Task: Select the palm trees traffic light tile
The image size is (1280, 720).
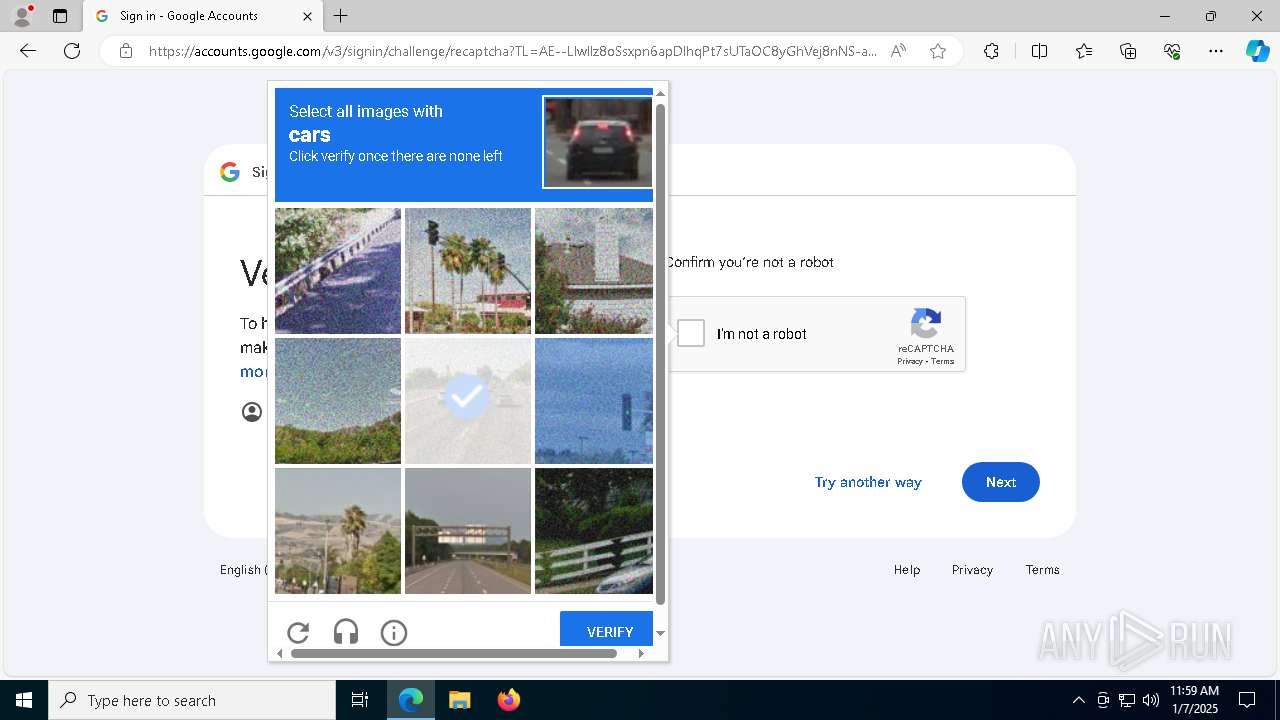Action: click(x=468, y=270)
